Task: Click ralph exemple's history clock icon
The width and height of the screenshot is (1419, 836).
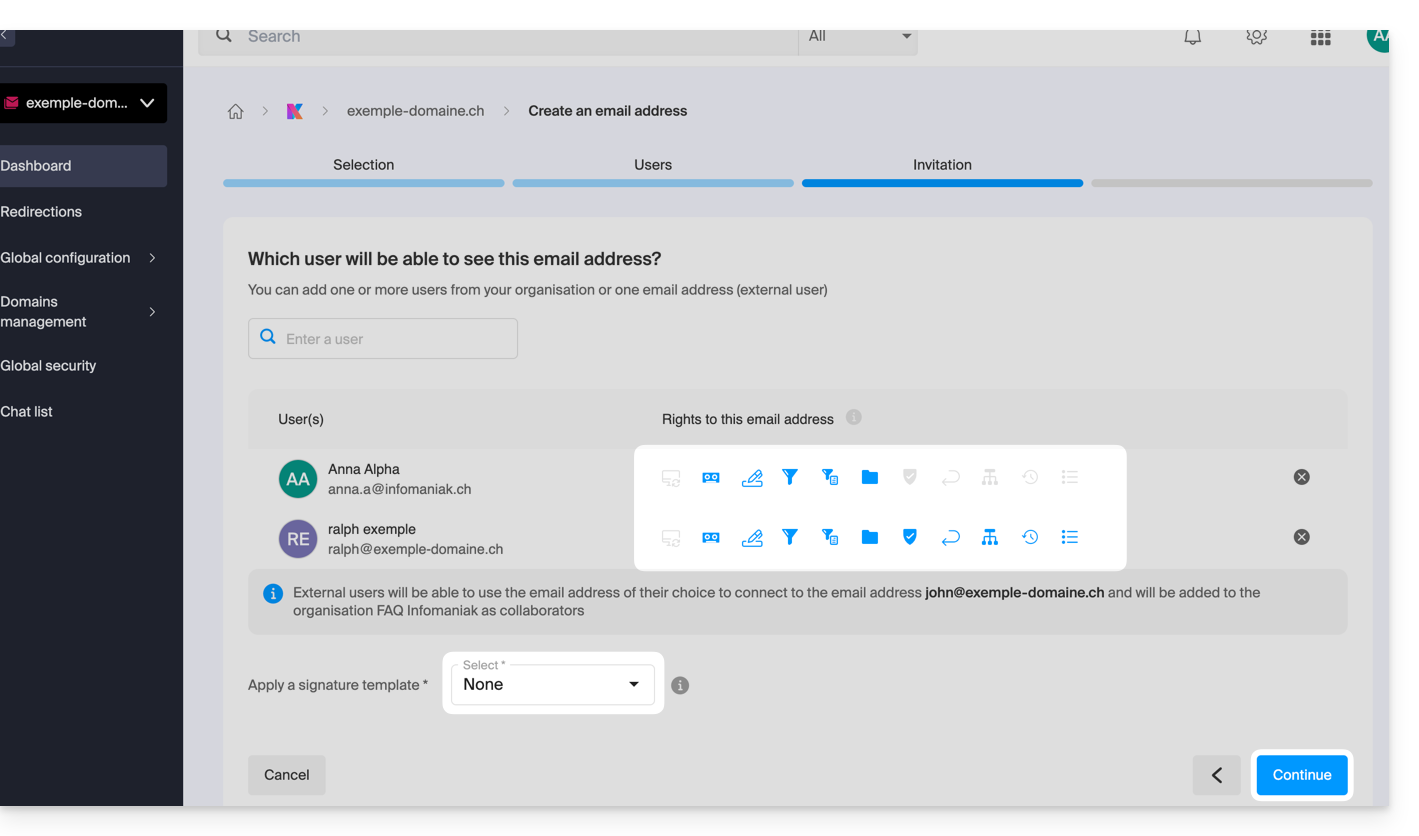Action: click(1030, 538)
